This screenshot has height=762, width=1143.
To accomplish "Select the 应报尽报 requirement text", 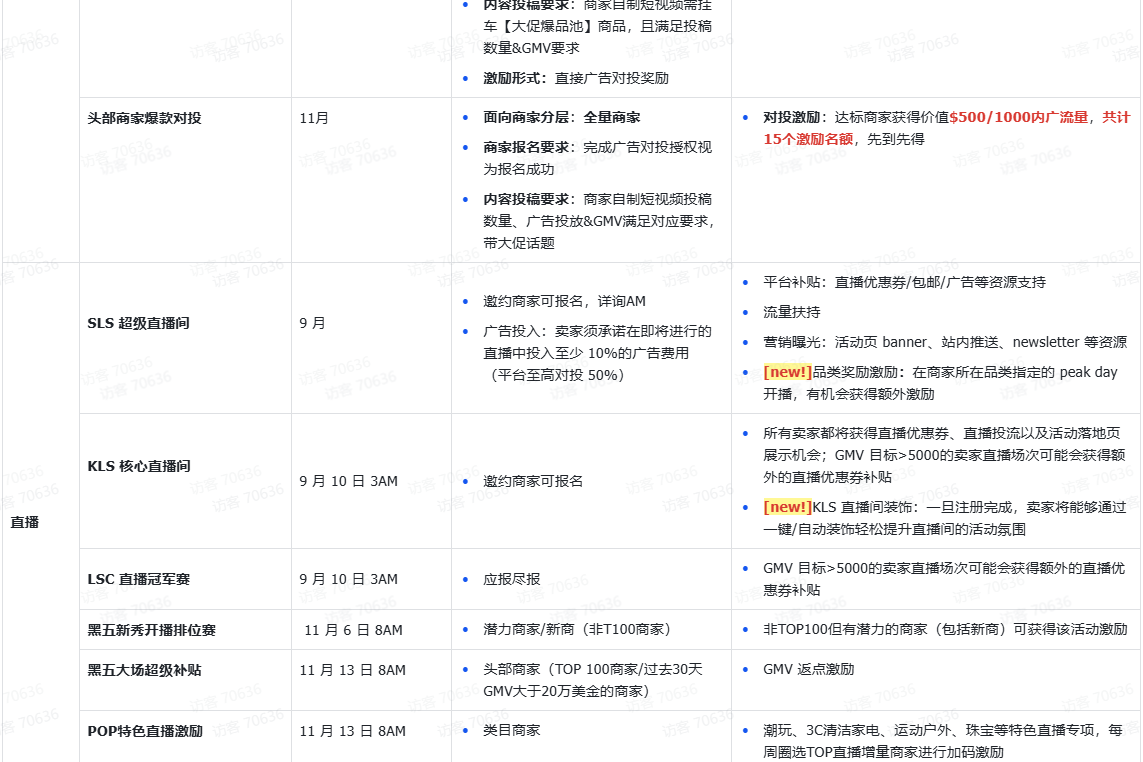I will pos(512,579).
